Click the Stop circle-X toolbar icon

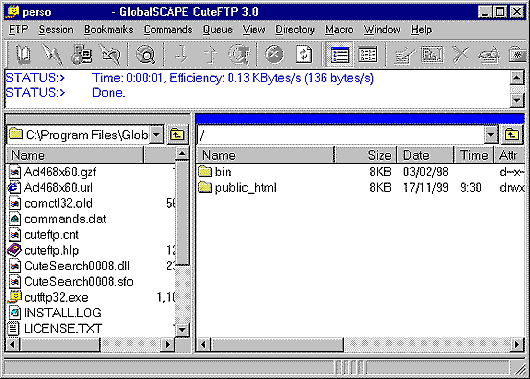pyautogui.click(x=274, y=54)
